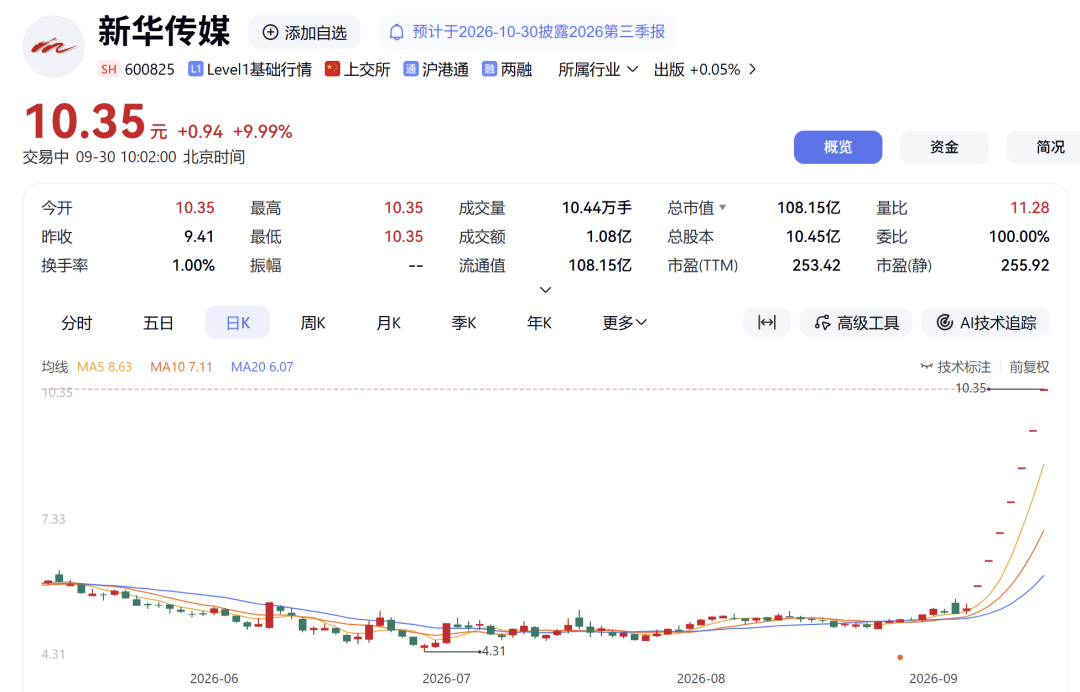Click the AI技术追踪 button

point(986,322)
